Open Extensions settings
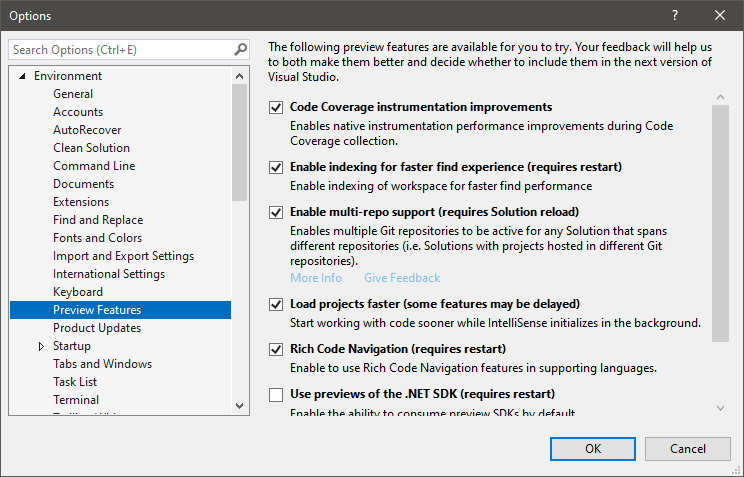The height and width of the screenshot is (477, 744). click(81, 202)
